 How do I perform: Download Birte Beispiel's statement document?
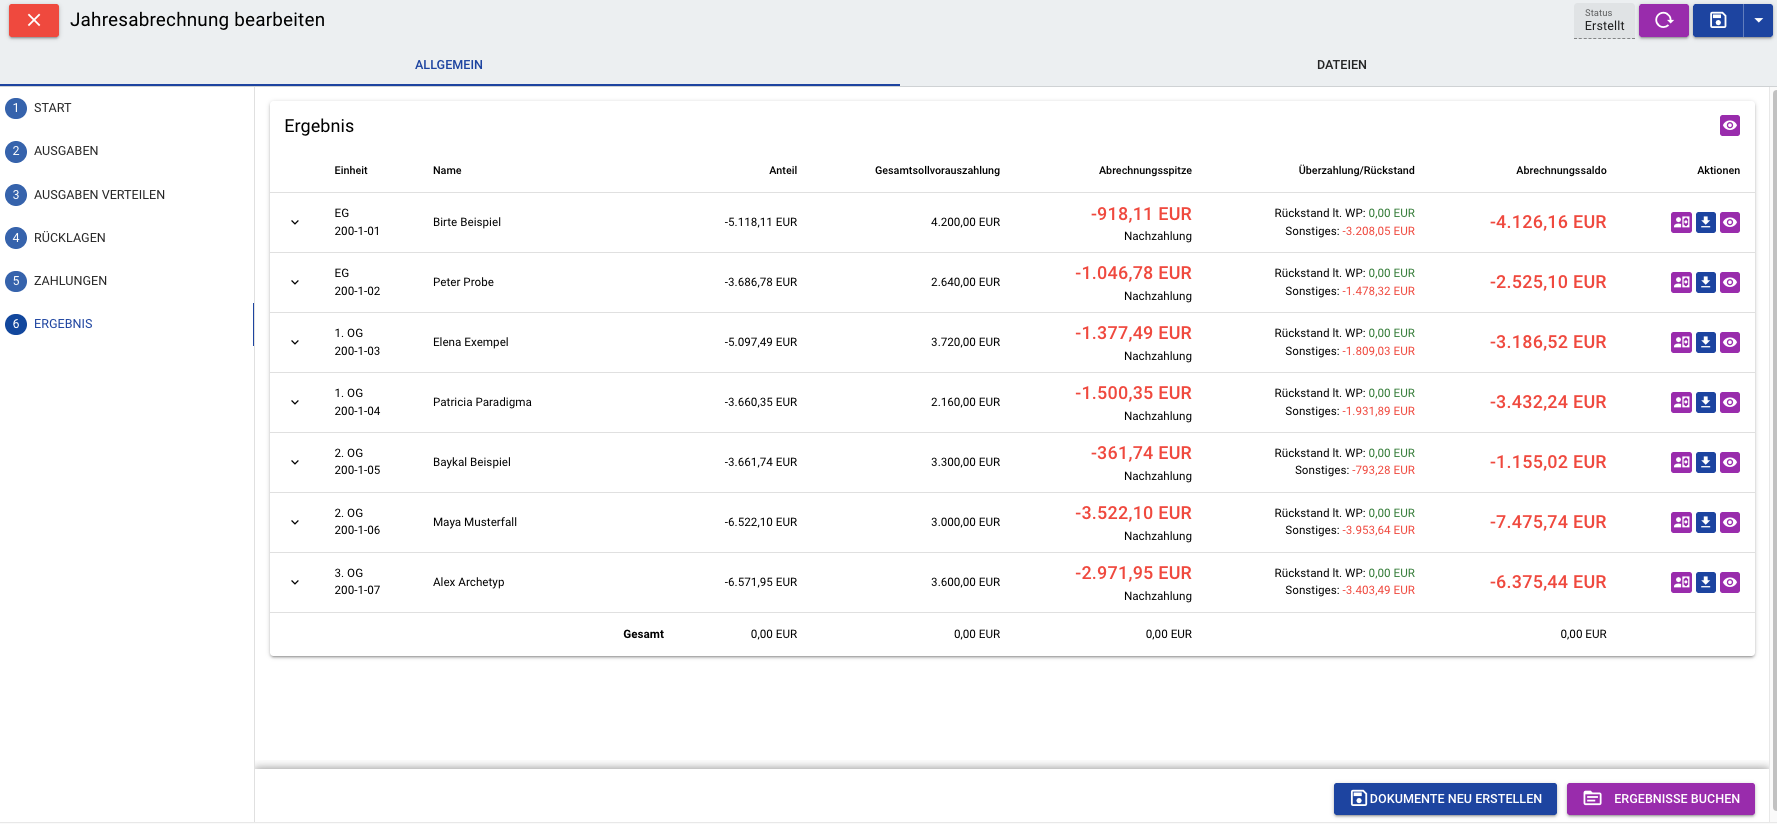[x=1706, y=222]
